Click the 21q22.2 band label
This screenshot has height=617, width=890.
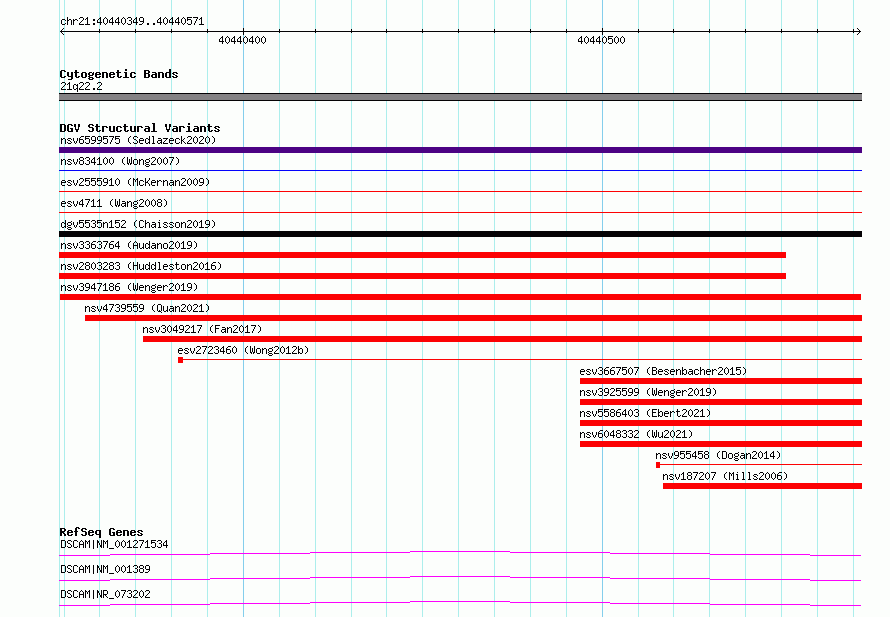tap(81, 86)
